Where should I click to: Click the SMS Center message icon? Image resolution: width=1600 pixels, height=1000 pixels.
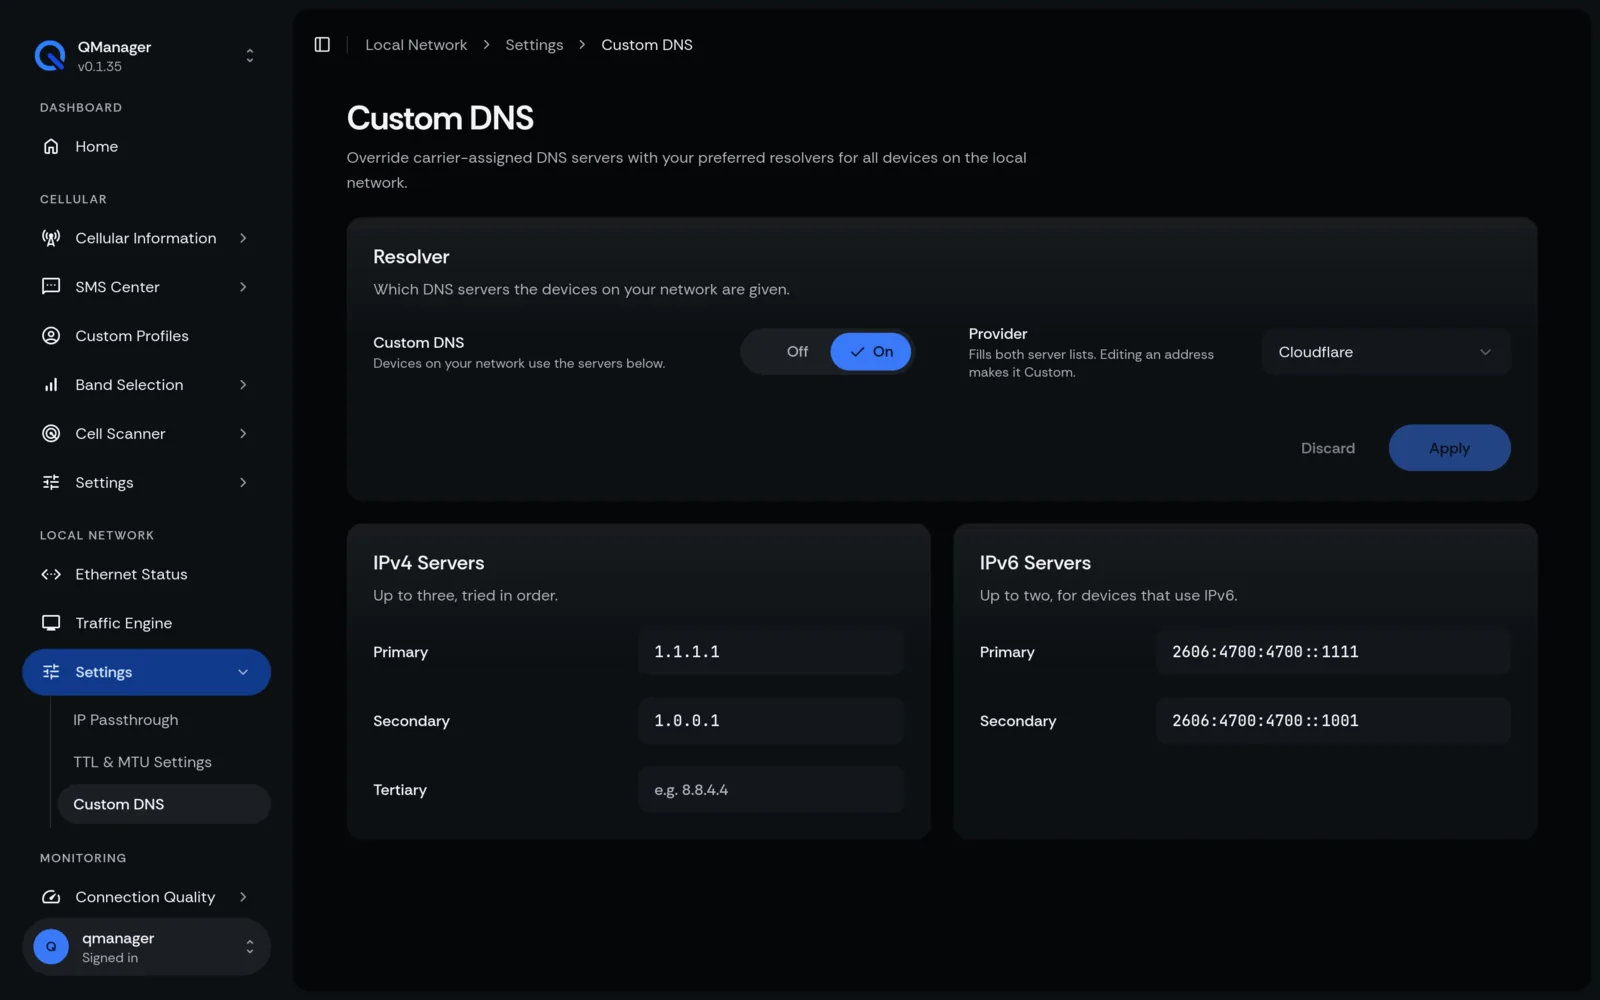point(51,287)
